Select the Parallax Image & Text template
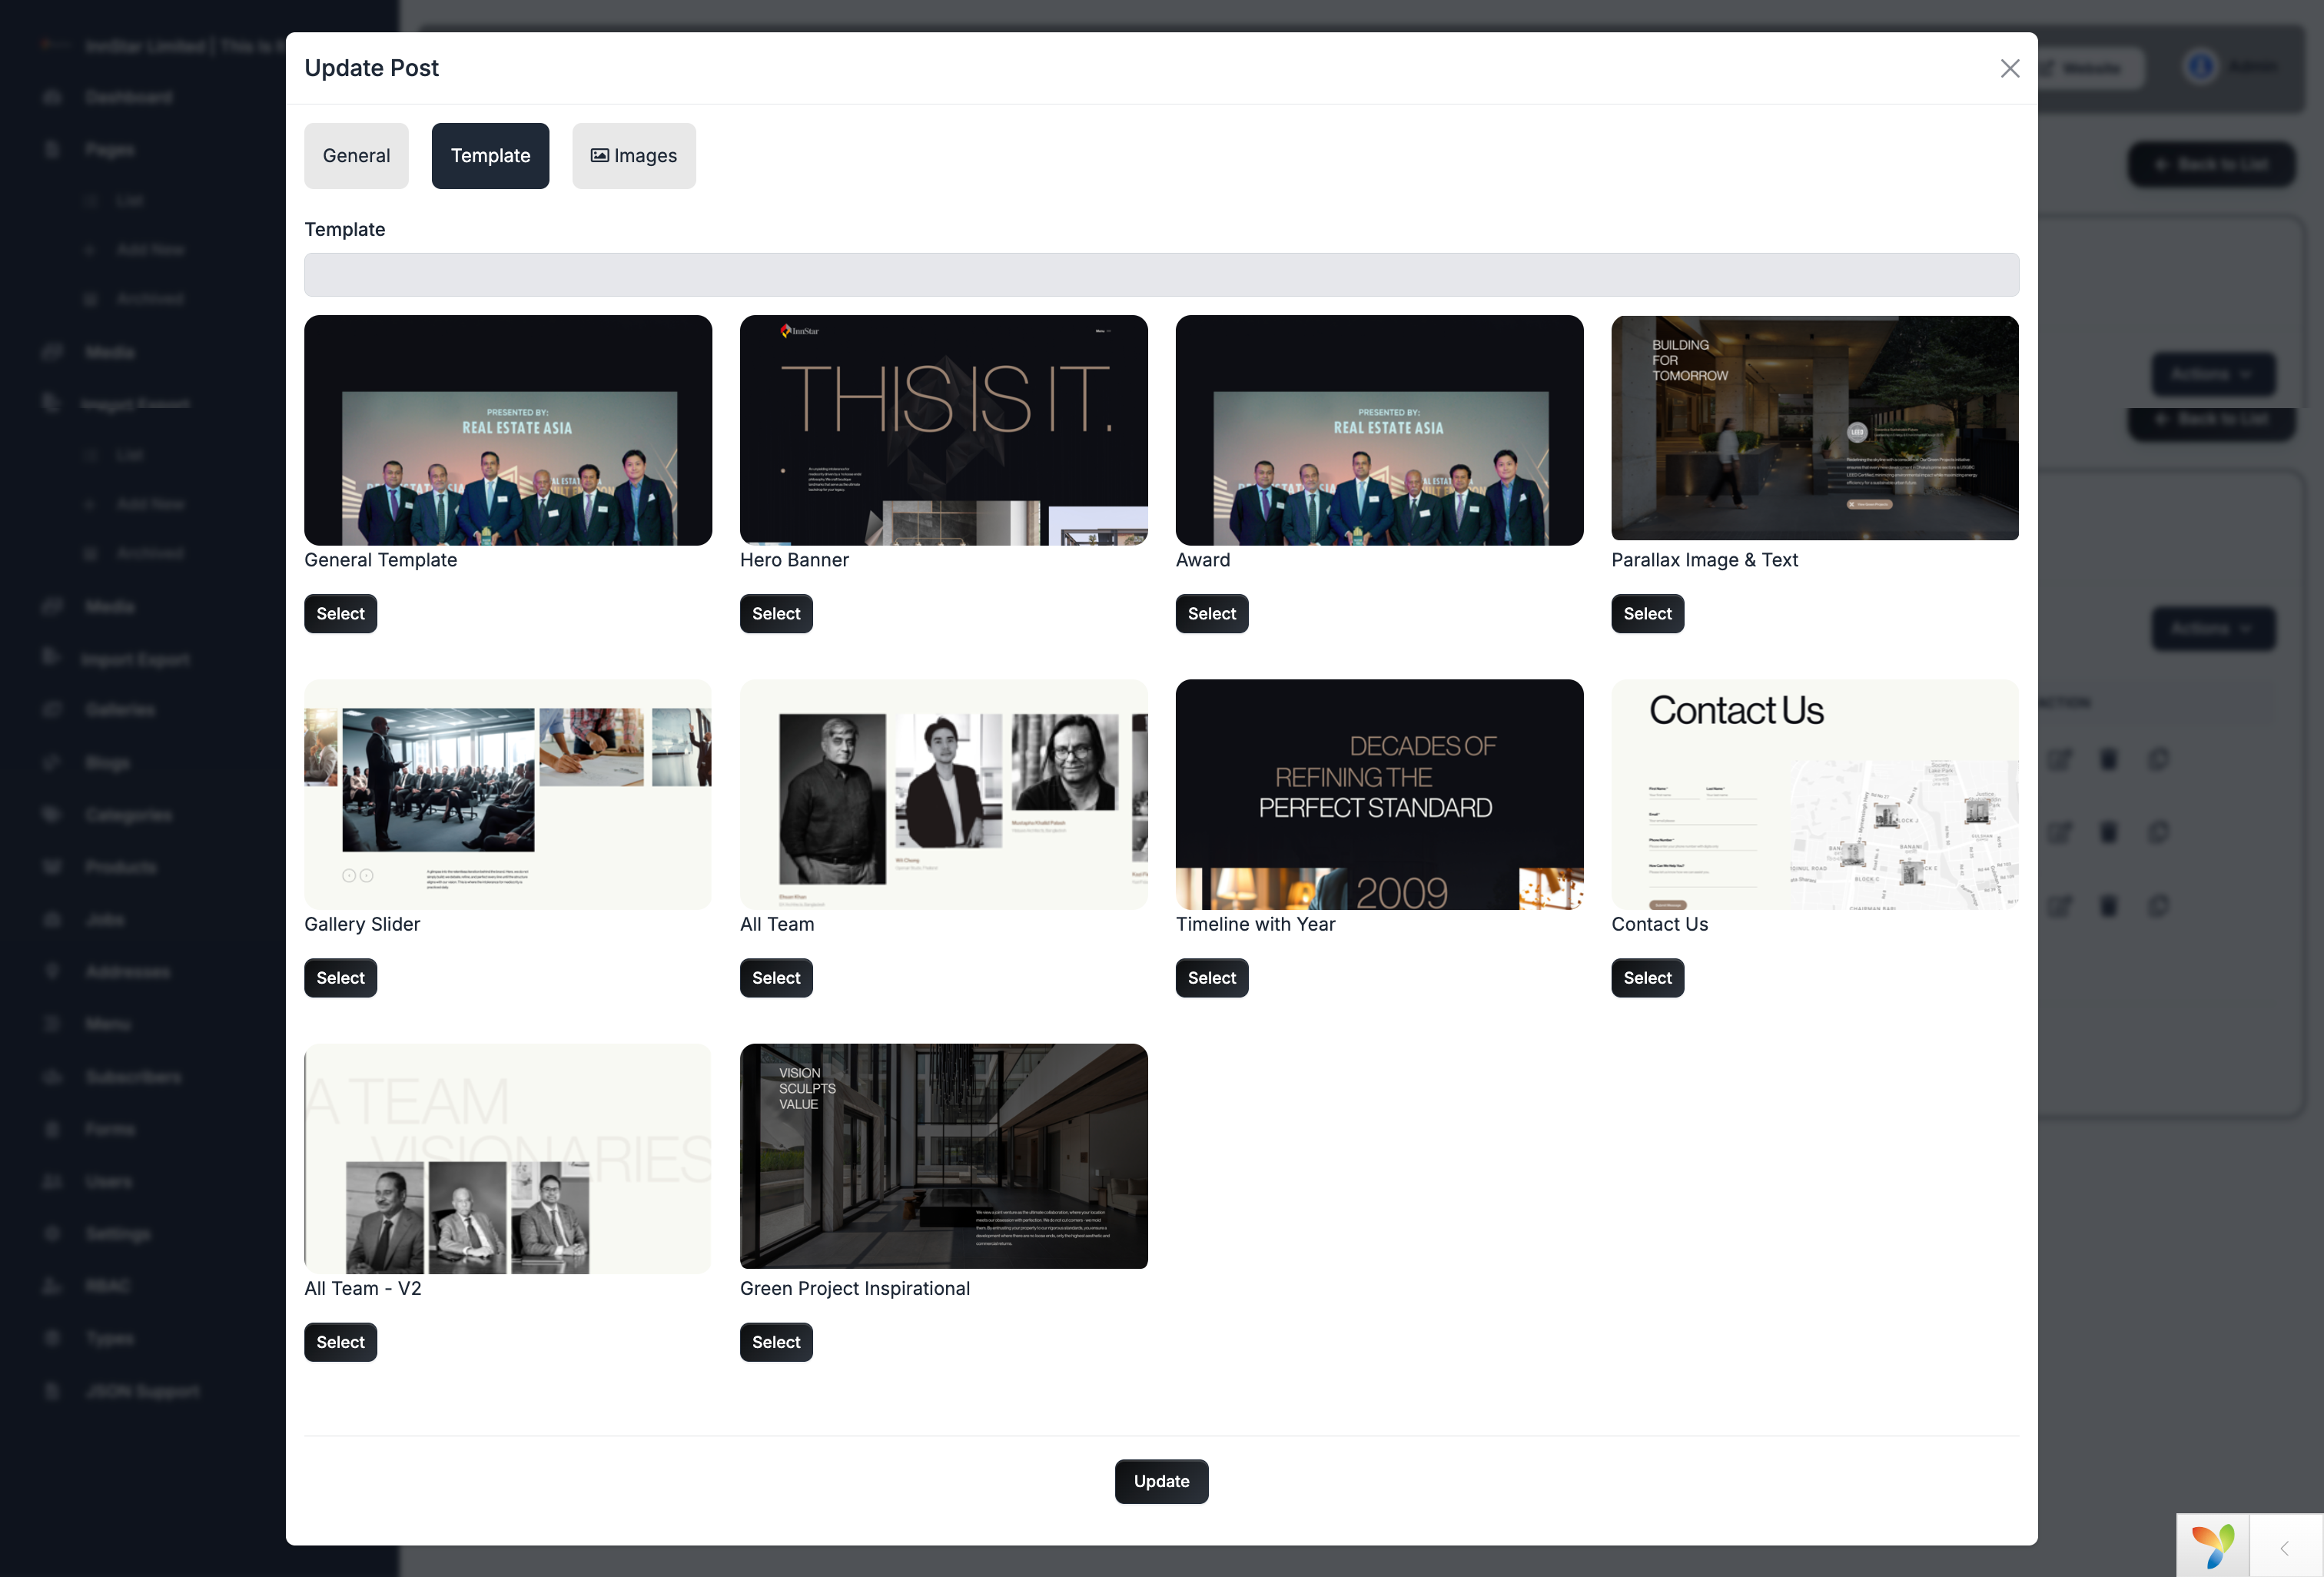 click(x=1647, y=614)
